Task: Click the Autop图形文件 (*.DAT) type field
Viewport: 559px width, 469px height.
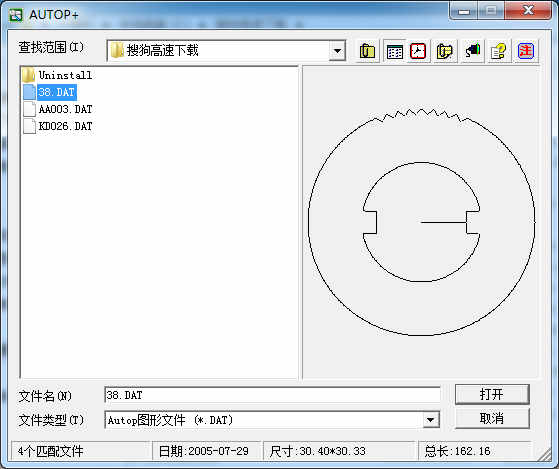Action: pos(264,420)
